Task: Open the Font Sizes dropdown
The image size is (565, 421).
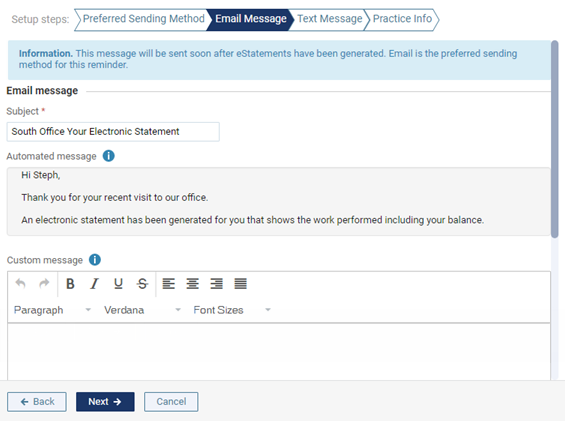Action: [232, 310]
